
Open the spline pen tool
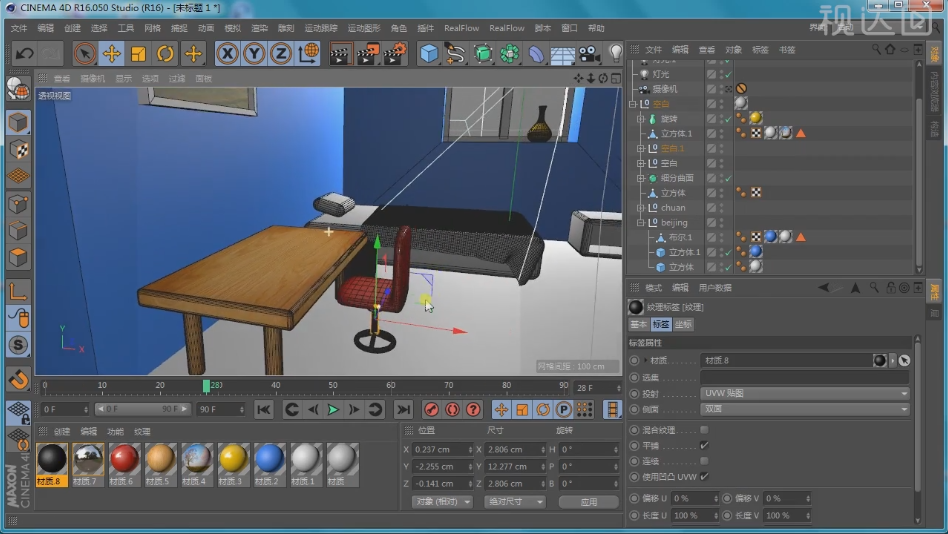point(455,54)
